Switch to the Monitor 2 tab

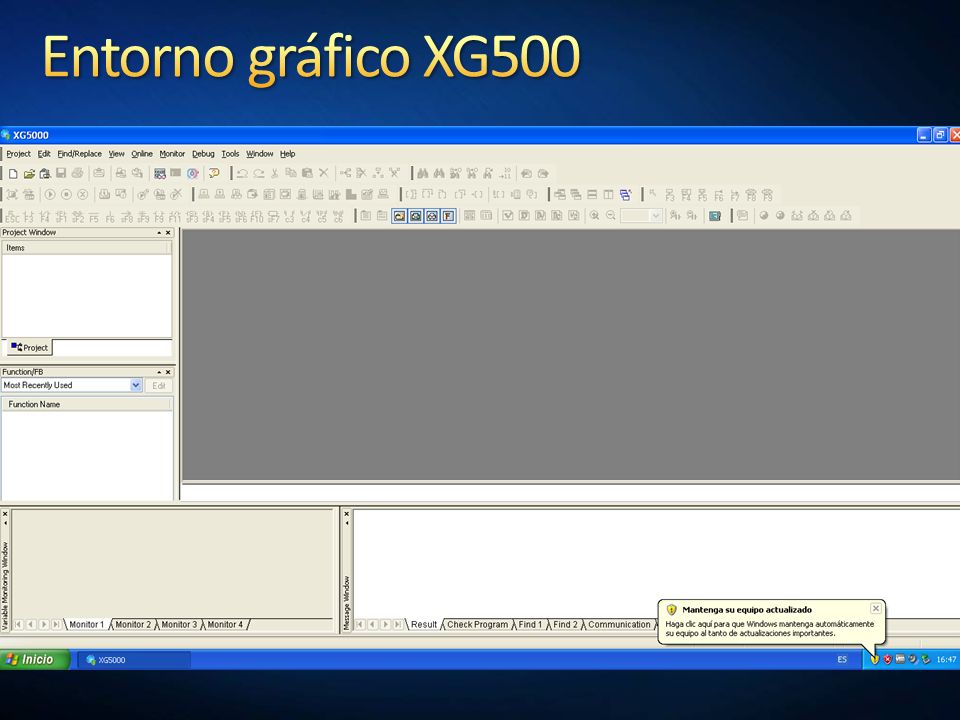tap(133, 624)
